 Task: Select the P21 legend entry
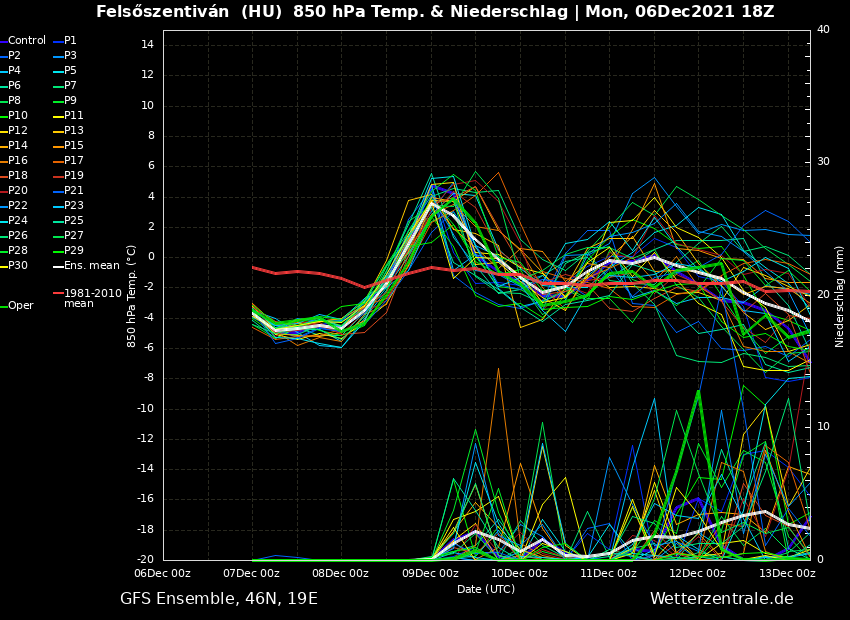pyautogui.click(x=74, y=191)
